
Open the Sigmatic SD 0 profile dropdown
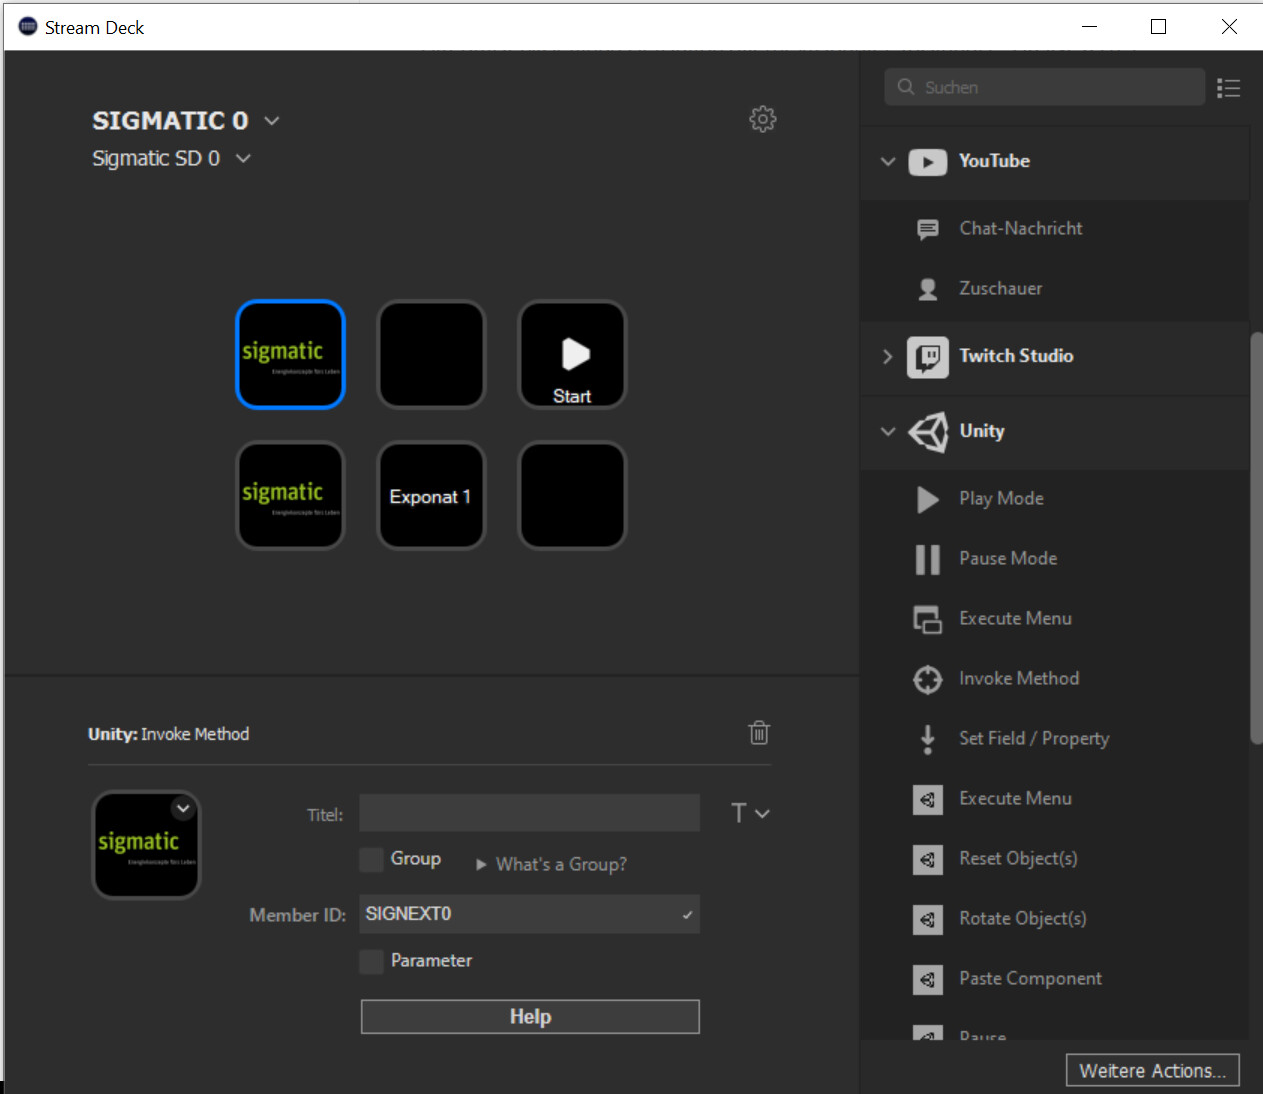coord(243,158)
